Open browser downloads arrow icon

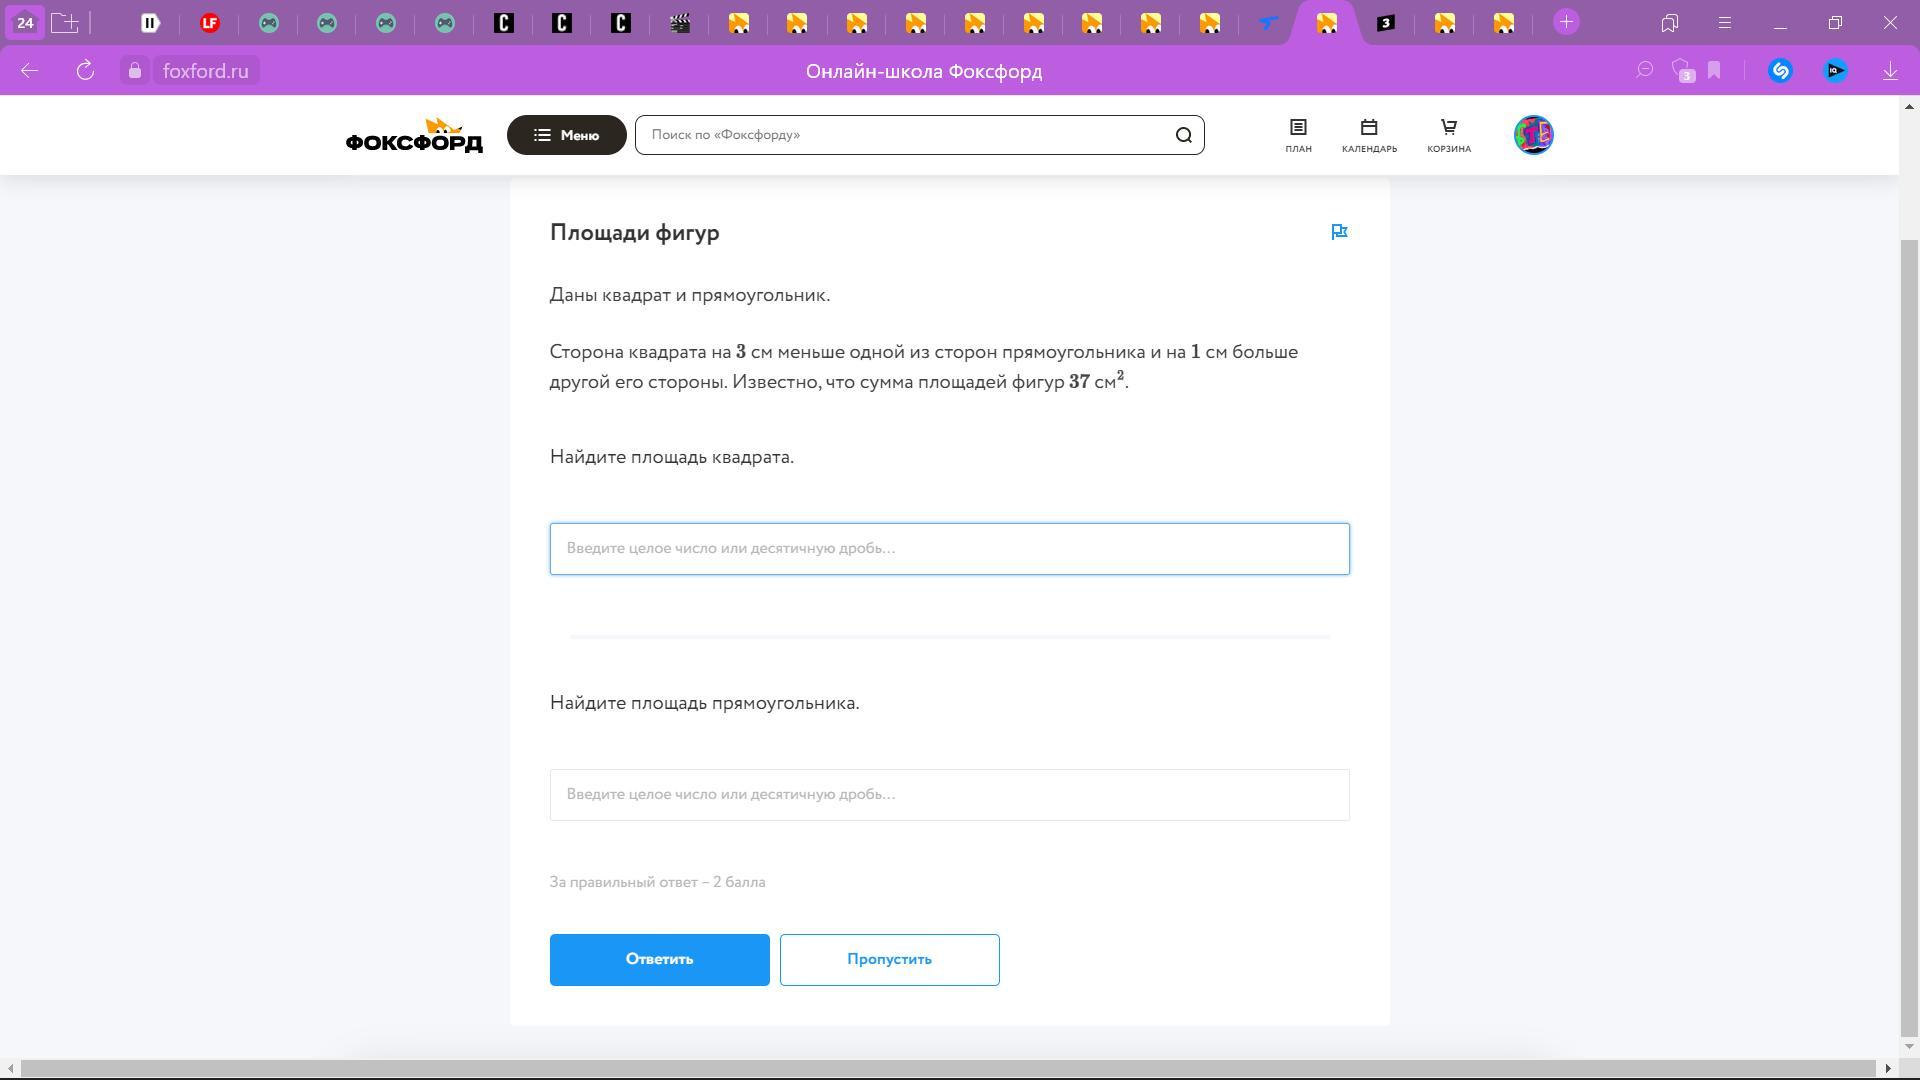(x=1890, y=71)
